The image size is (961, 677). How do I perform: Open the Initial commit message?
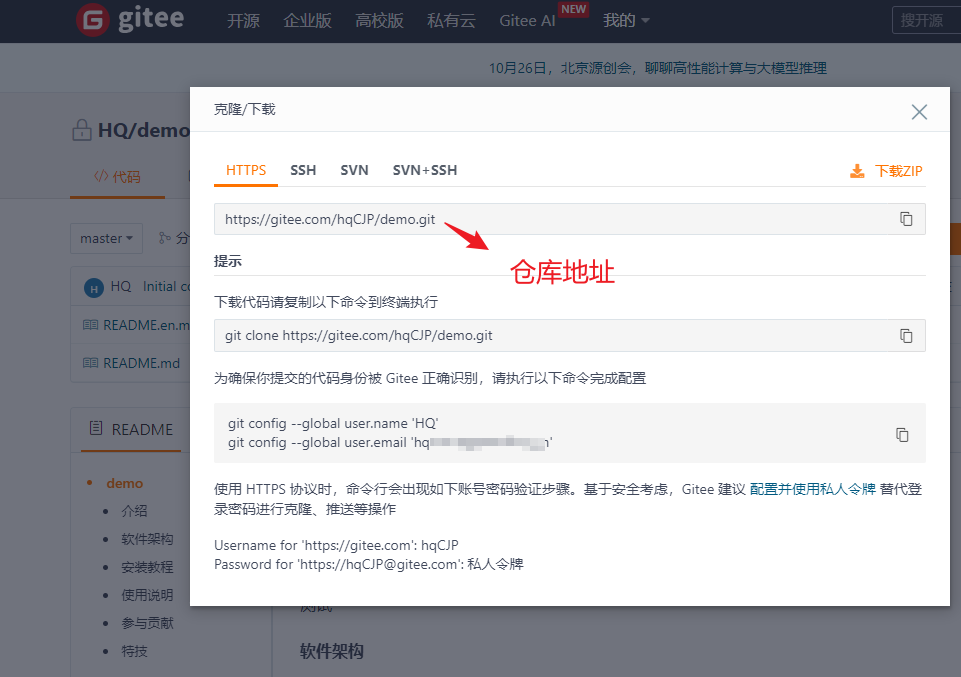coord(166,286)
